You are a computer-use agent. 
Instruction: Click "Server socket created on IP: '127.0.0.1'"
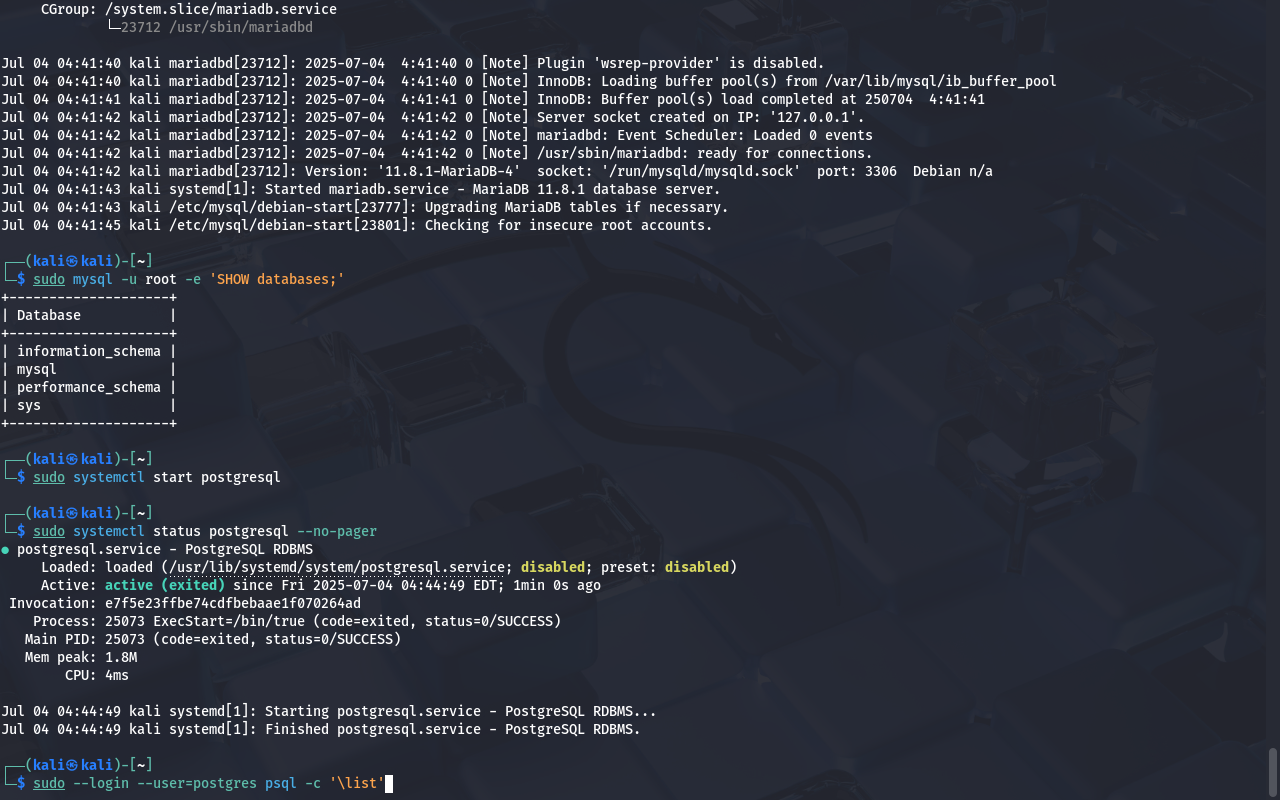coord(701,117)
